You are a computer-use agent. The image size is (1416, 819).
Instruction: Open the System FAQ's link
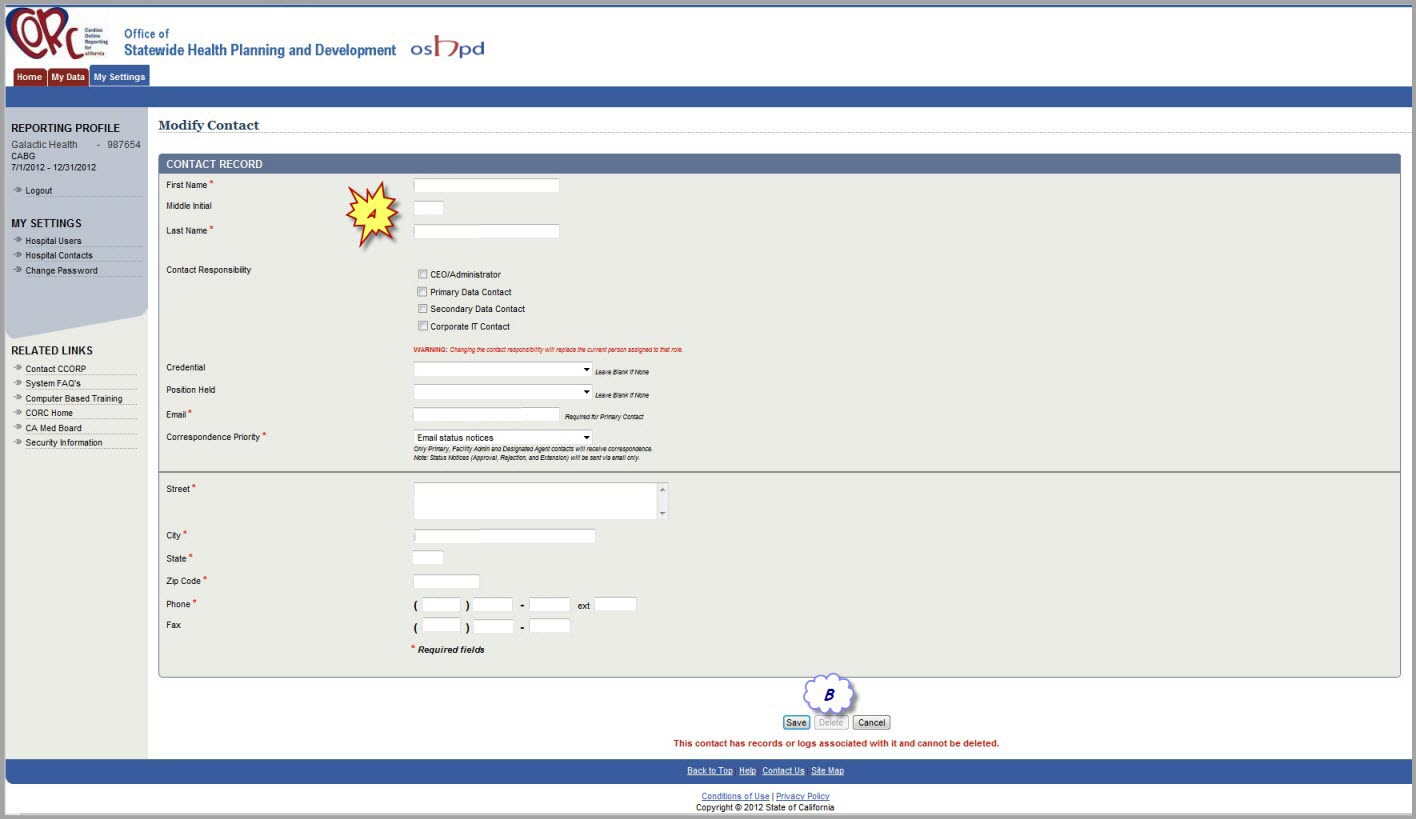[x=53, y=383]
